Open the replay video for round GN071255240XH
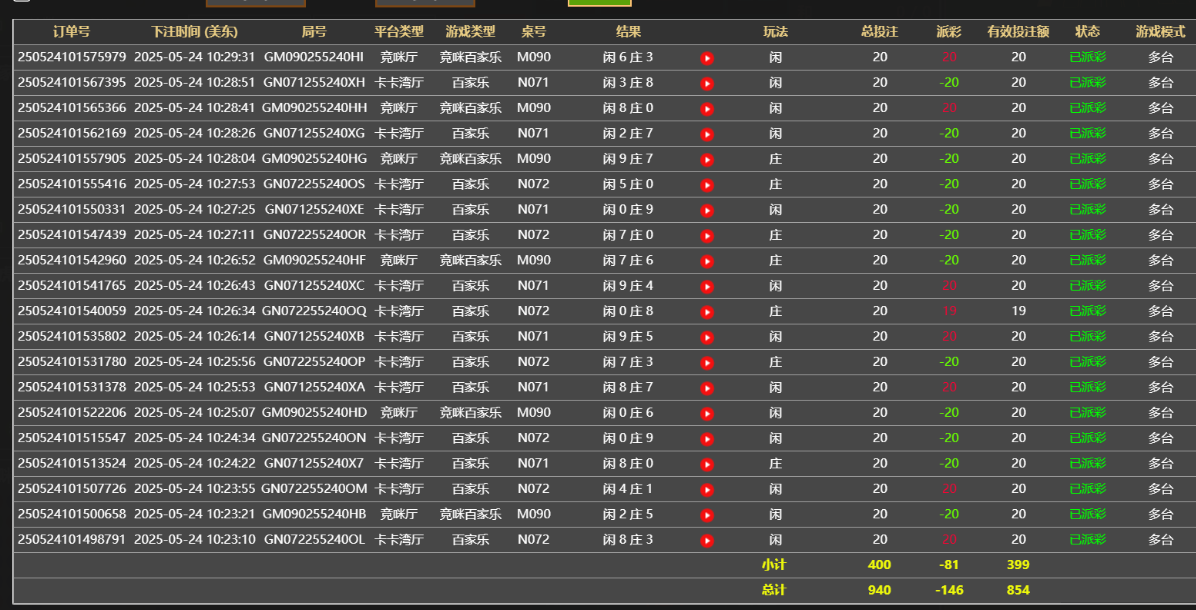This screenshot has height=610, width=1196. (707, 82)
